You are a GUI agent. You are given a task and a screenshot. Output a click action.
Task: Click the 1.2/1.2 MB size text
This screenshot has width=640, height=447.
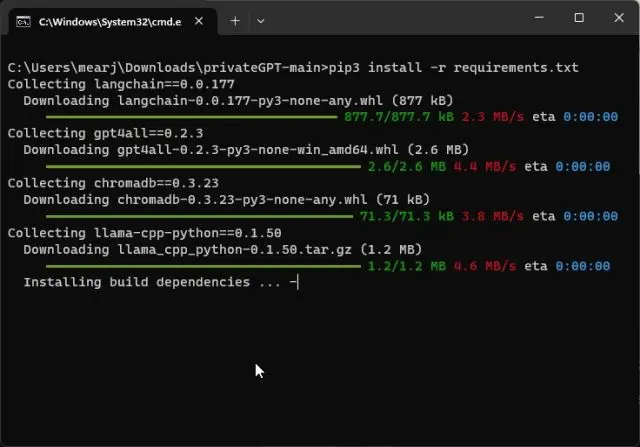click(x=407, y=267)
